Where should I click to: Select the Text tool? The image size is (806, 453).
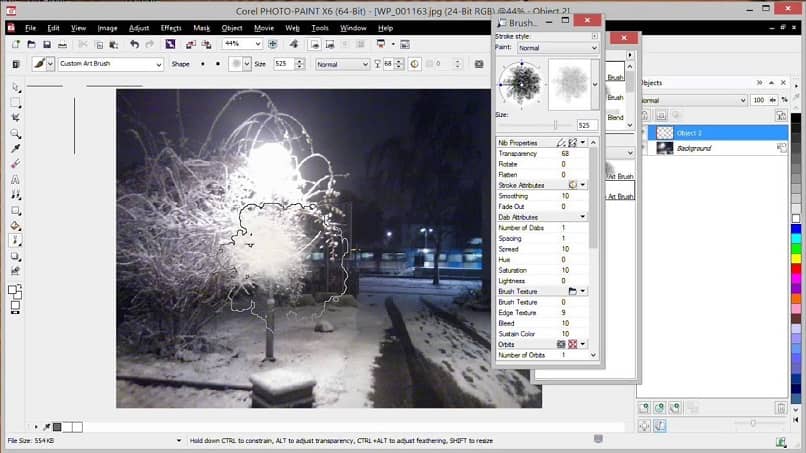pyautogui.click(x=16, y=180)
